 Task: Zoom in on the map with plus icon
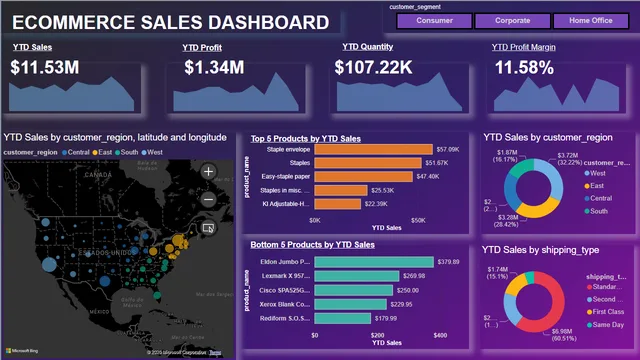(x=209, y=171)
